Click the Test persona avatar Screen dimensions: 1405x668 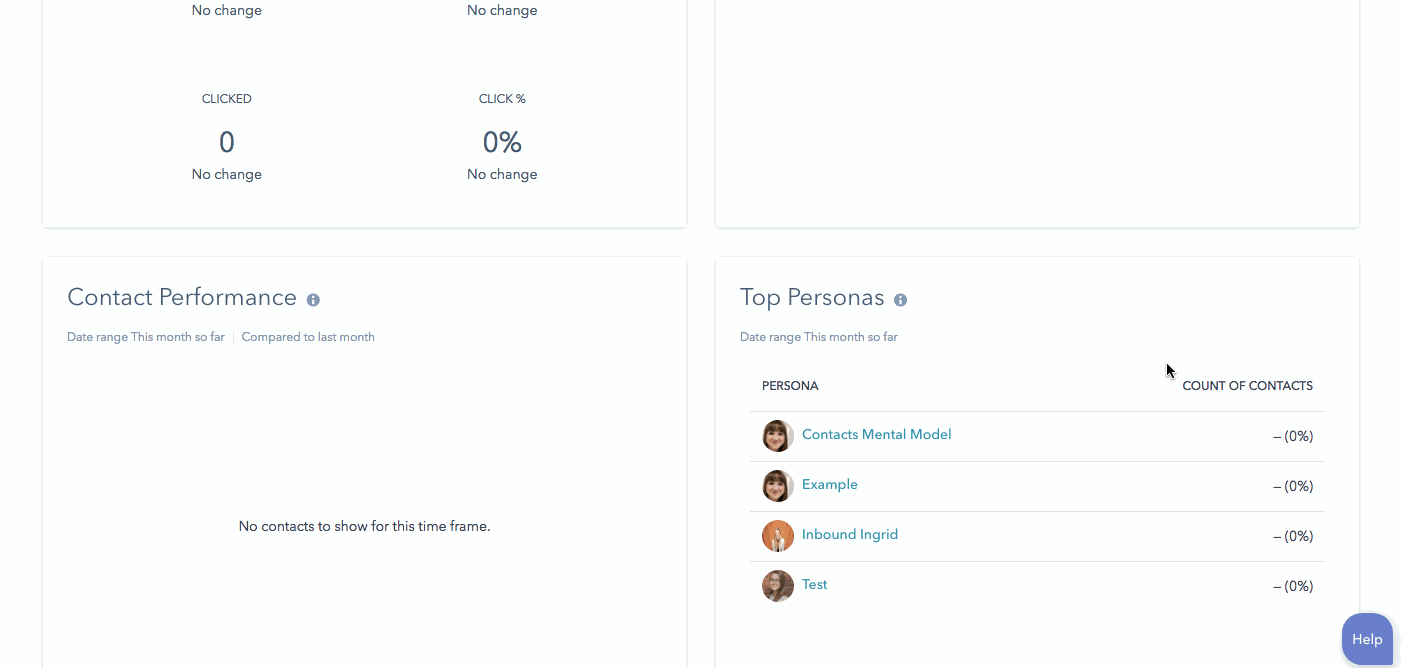[x=778, y=586]
